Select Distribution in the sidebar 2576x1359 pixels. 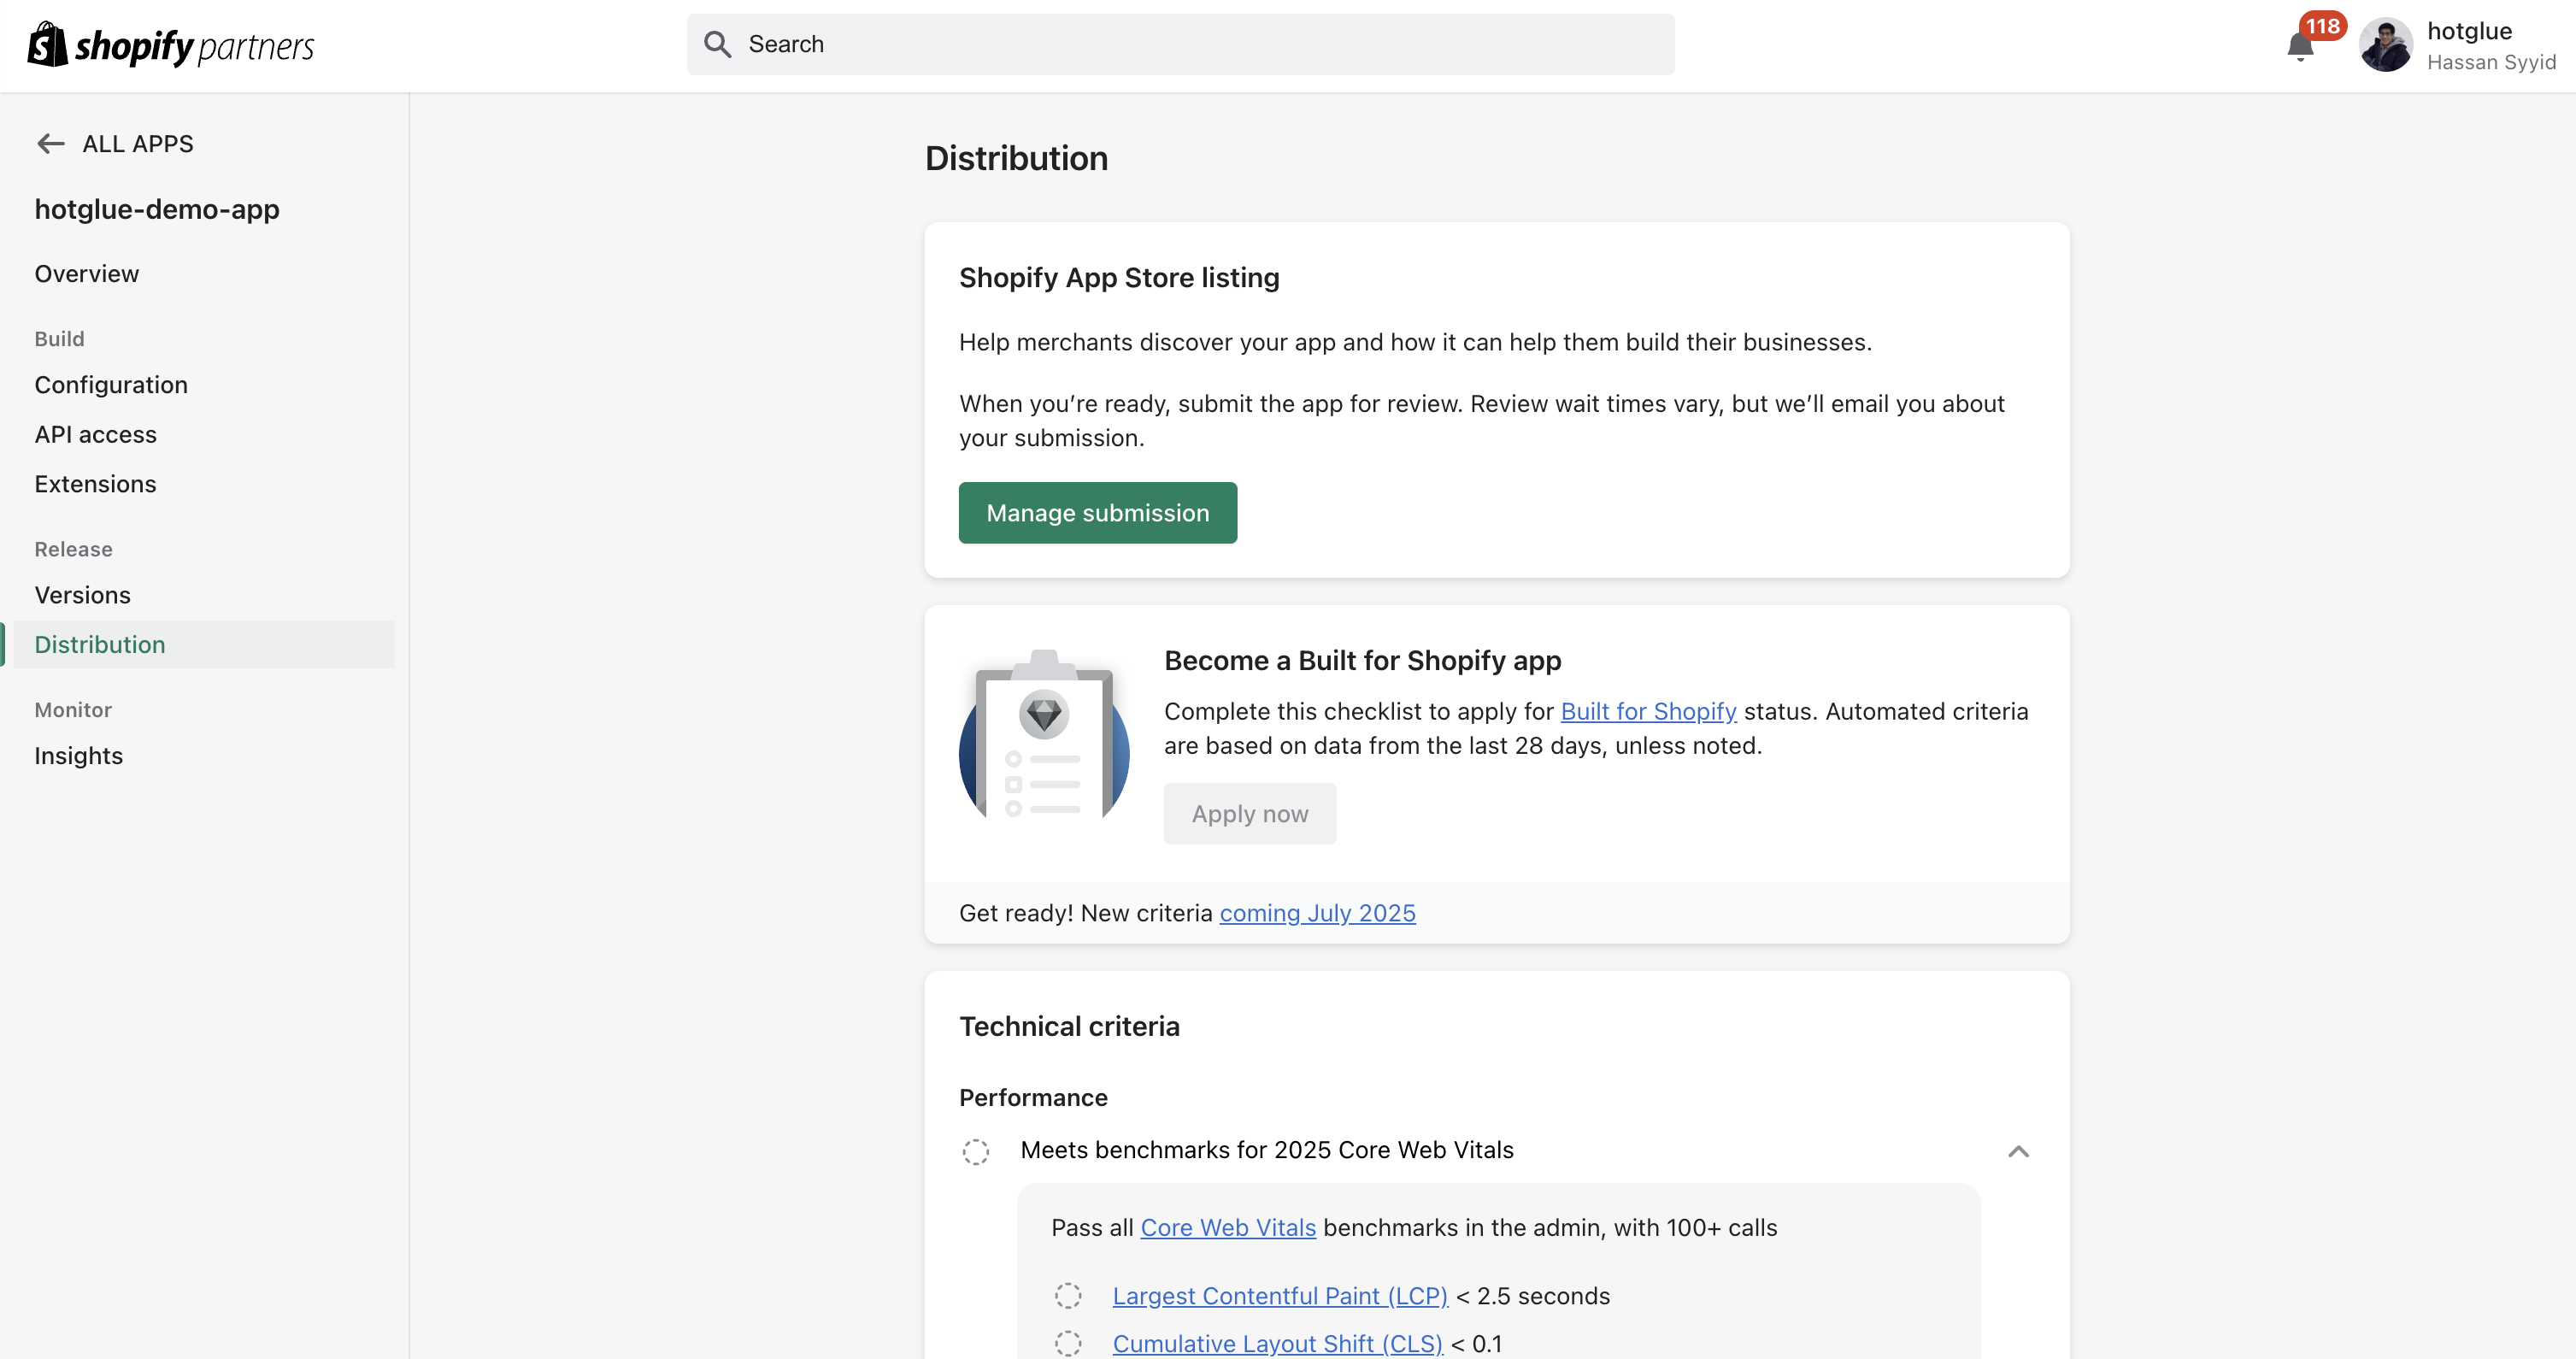[x=204, y=645]
